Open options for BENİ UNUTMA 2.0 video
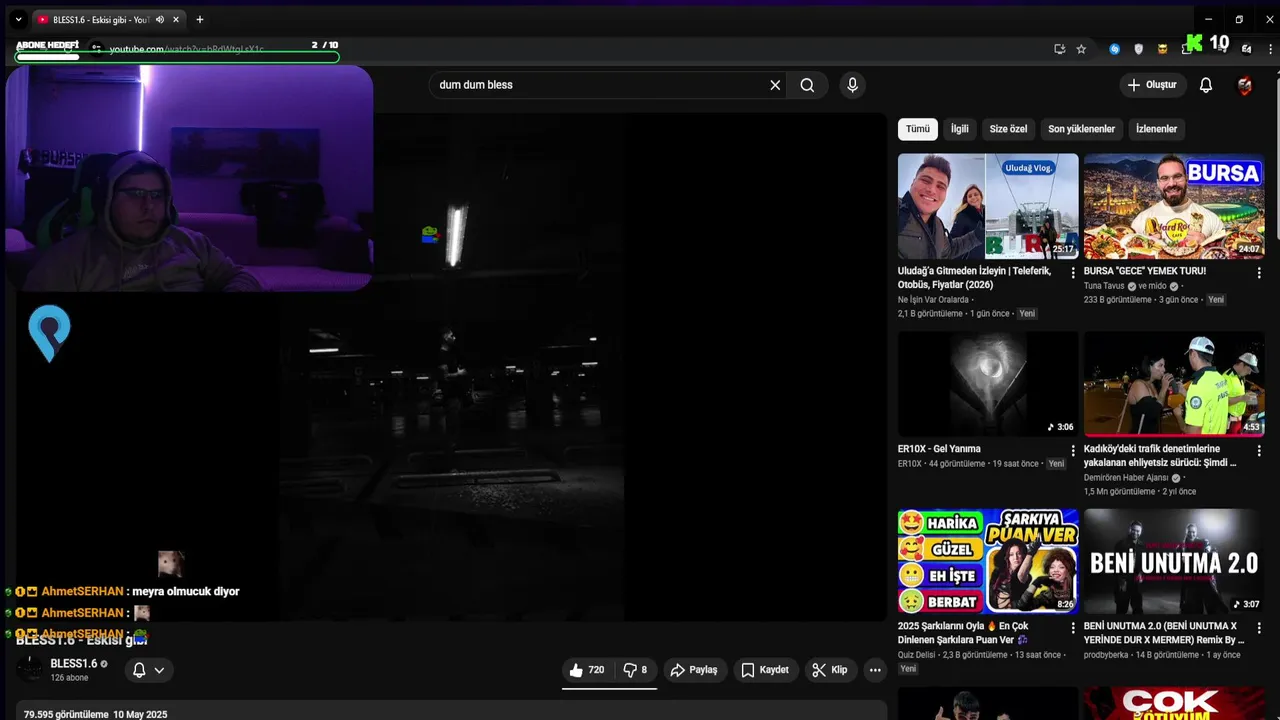Viewport: 1280px width, 720px height. pyautogui.click(x=1259, y=627)
